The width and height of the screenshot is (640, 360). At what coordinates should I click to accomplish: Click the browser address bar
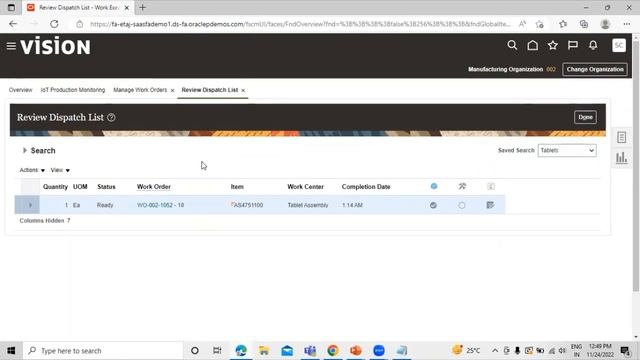point(300,24)
